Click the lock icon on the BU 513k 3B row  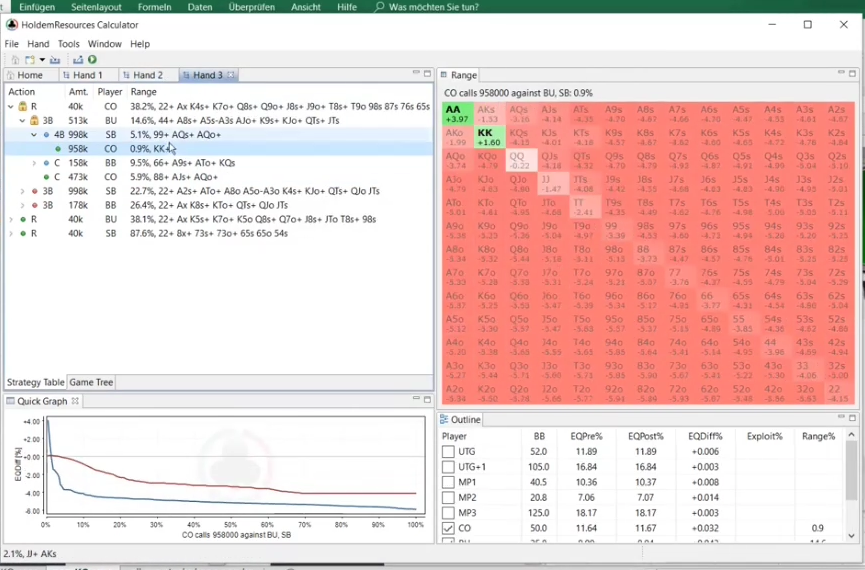[x=34, y=120]
